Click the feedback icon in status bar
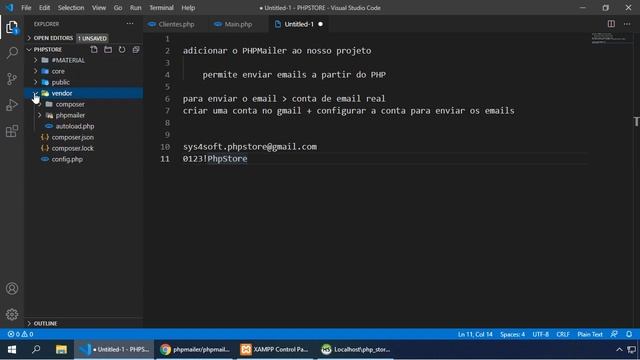 tap(614, 334)
